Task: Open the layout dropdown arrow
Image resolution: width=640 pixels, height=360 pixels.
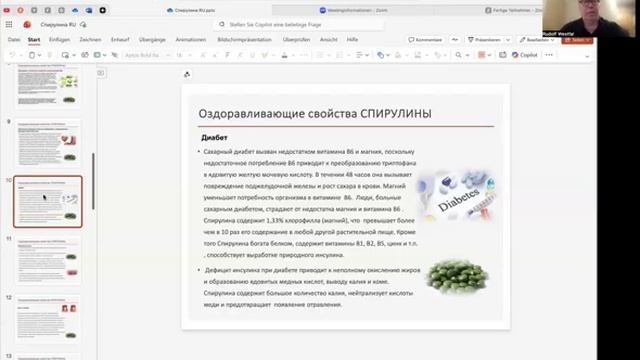Action: pos(104,55)
